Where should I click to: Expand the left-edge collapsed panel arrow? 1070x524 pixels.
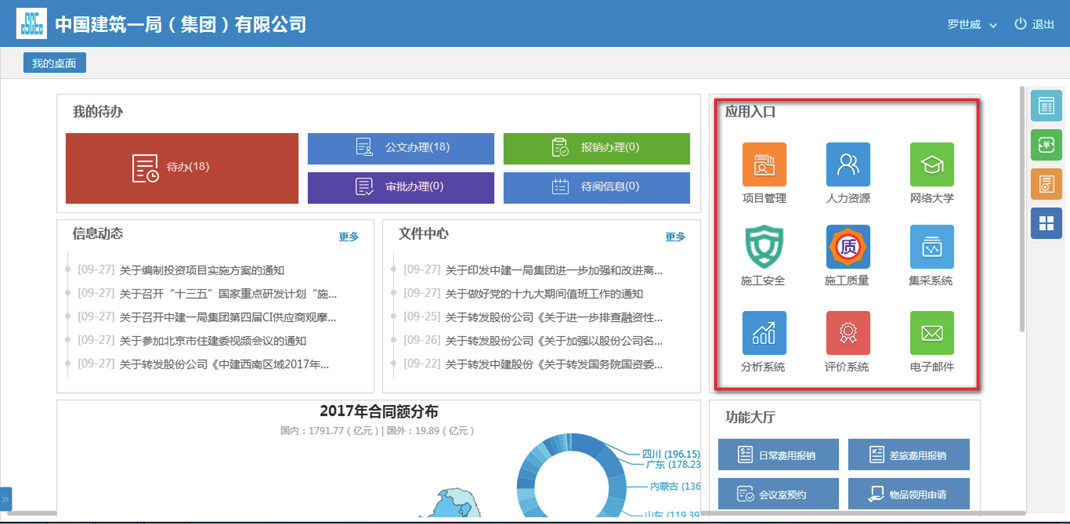point(5,498)
